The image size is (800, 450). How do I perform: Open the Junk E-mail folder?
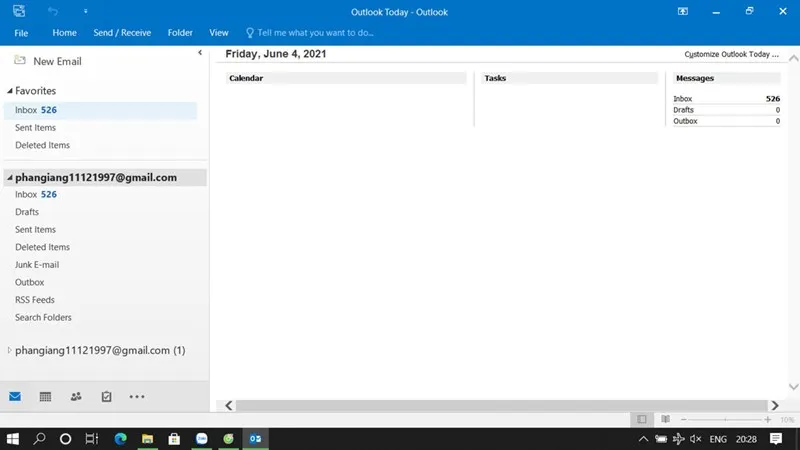[x=37, y=265]
